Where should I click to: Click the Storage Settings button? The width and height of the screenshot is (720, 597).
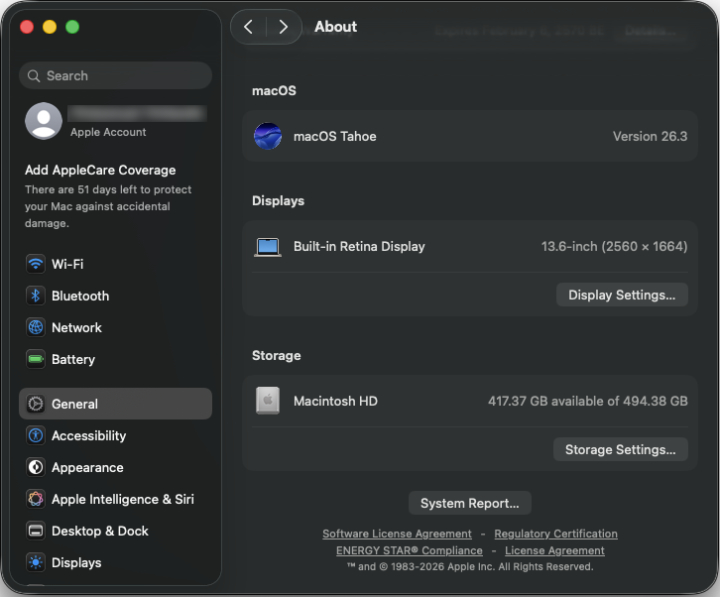click(620, 450)
